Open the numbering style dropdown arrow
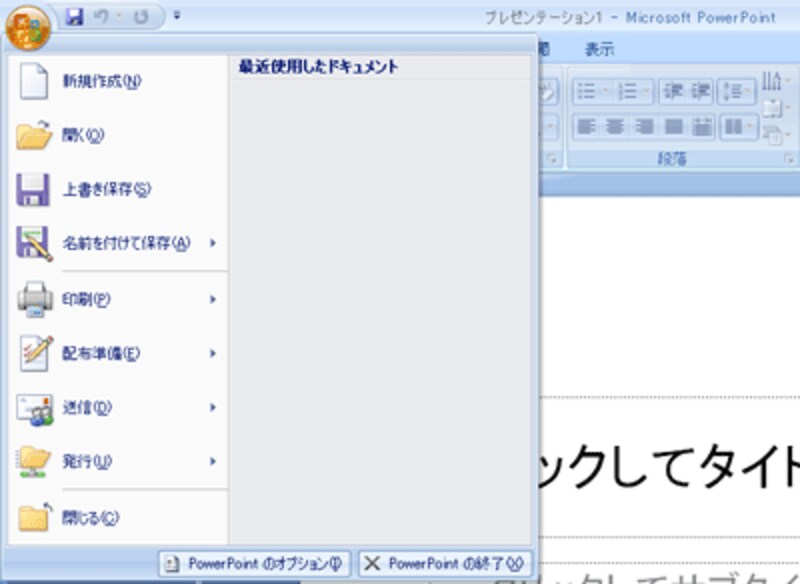 point(645,92)
